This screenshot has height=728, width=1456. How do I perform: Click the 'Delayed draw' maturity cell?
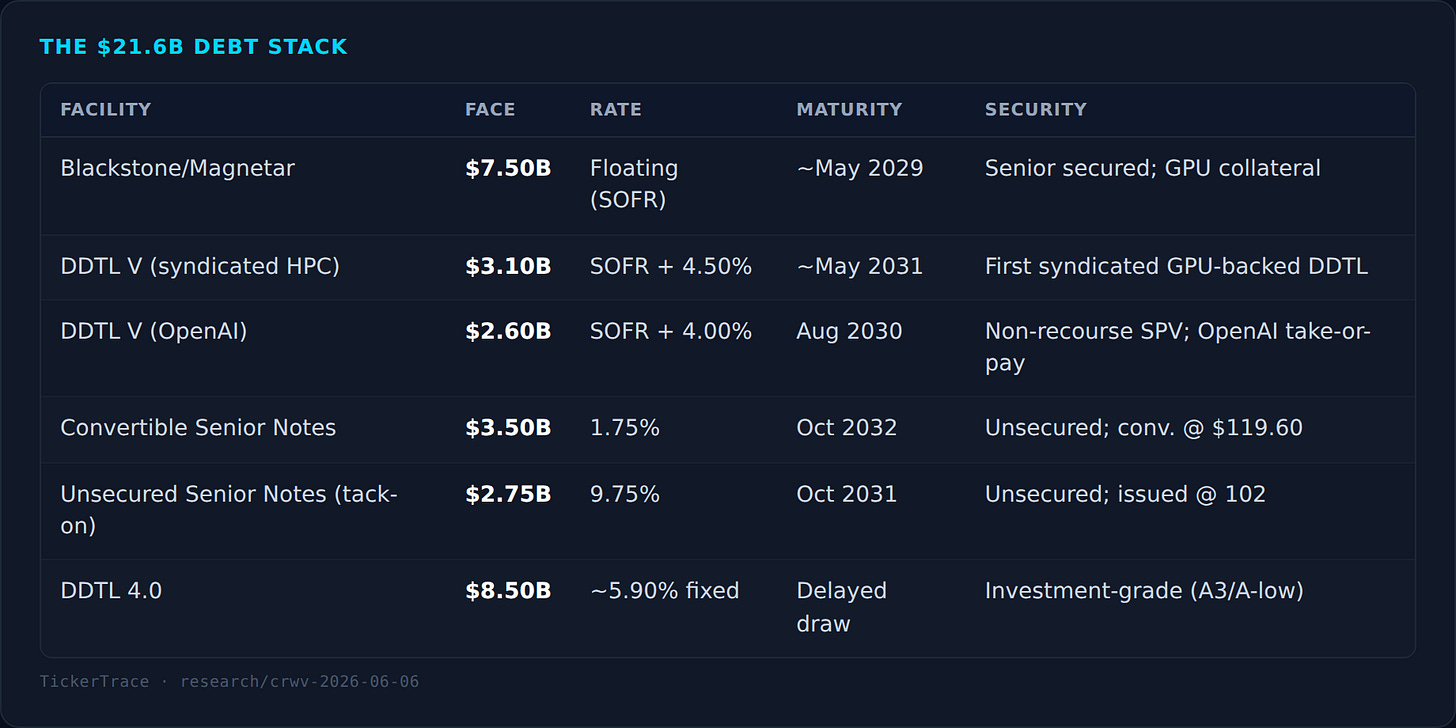coord(842,607)
